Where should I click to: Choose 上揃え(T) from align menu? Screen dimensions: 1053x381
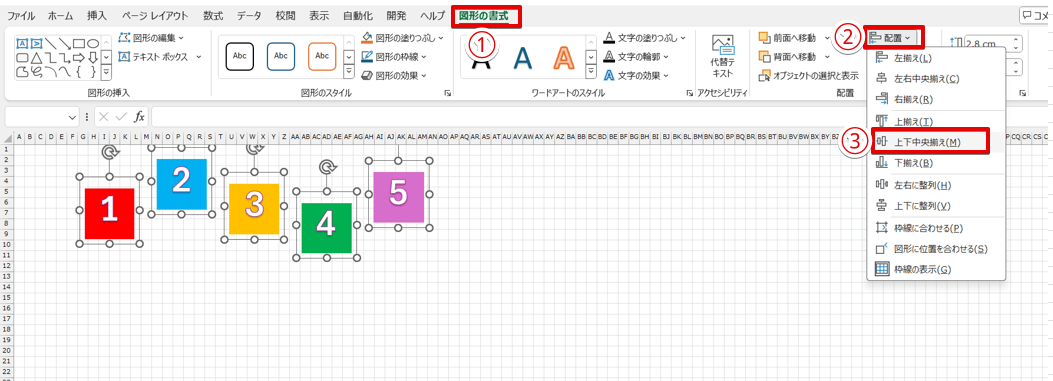coord(936,121)
